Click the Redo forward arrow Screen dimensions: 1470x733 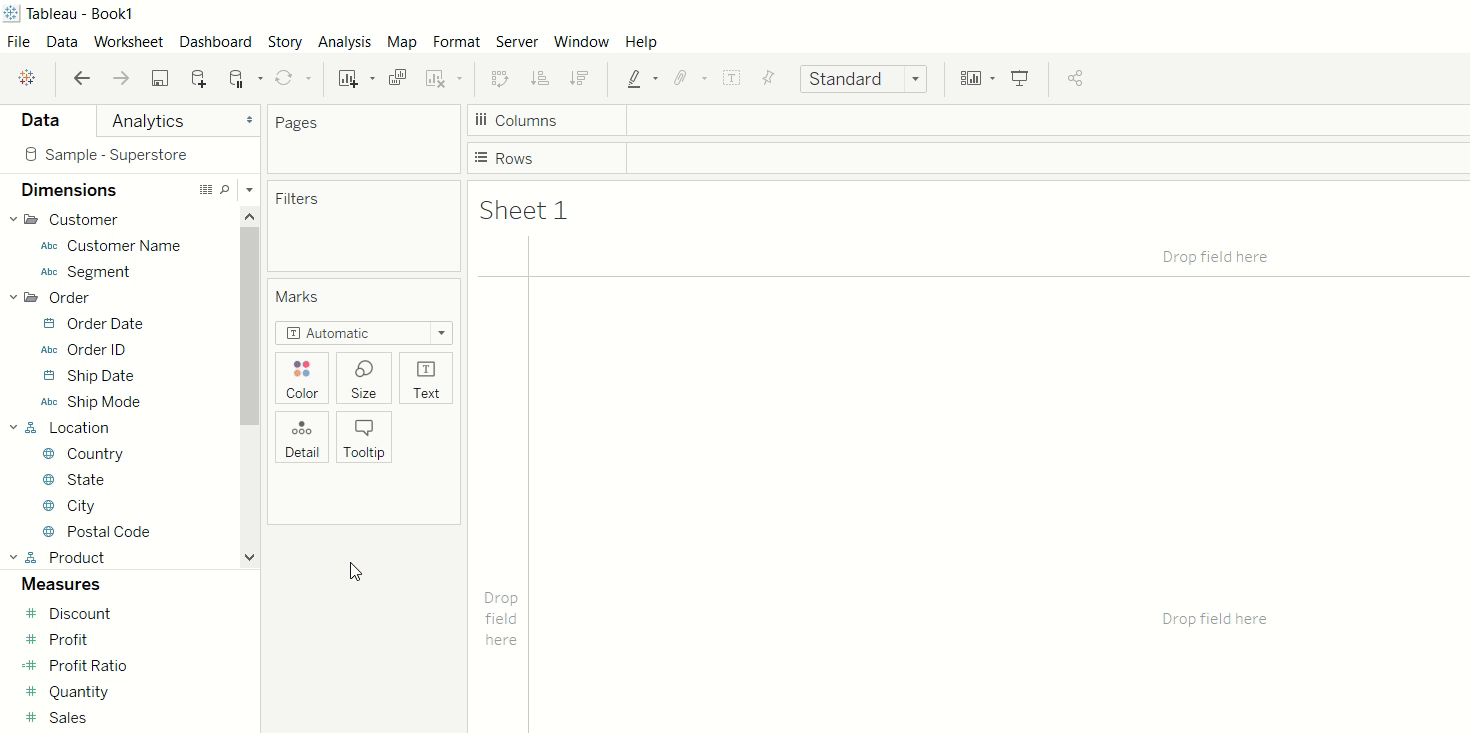coord(121,78)
